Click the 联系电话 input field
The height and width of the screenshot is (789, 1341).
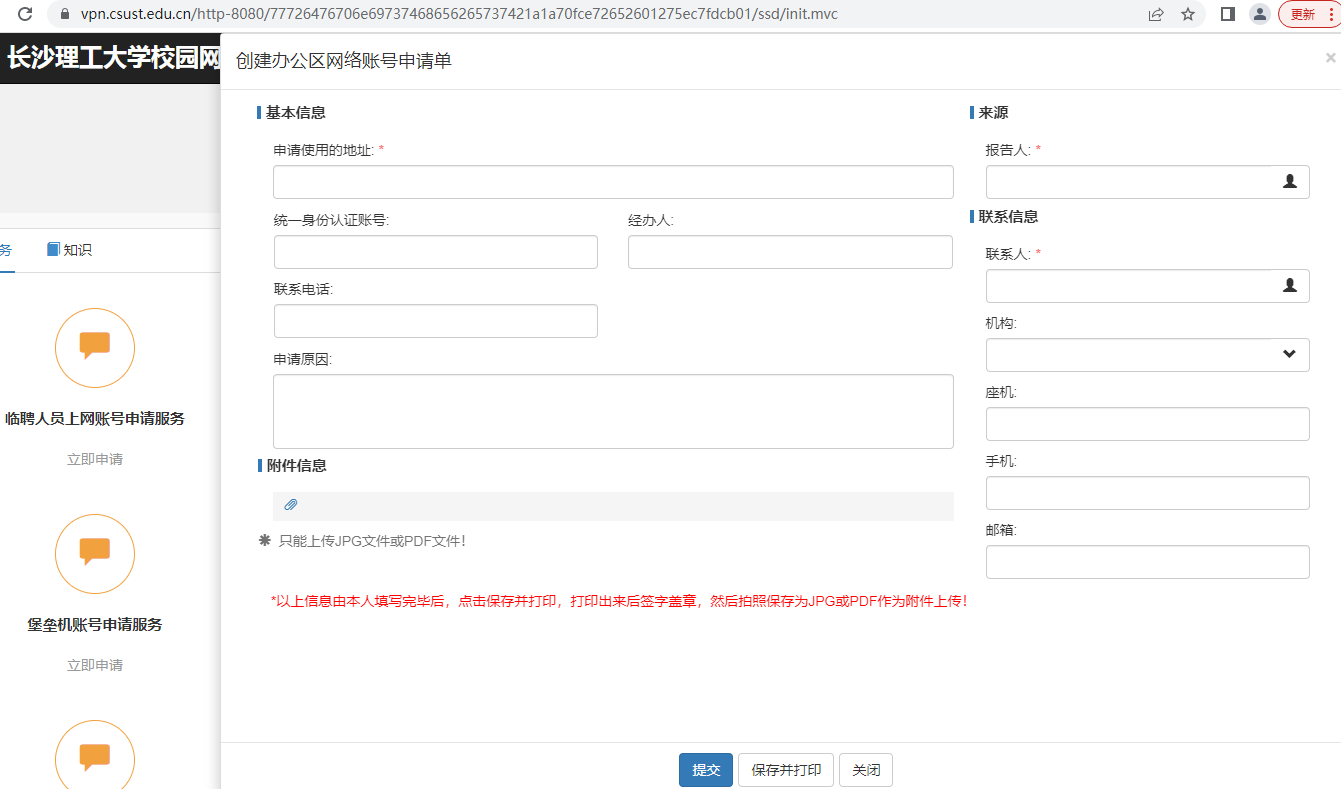[x=435, y=321]
